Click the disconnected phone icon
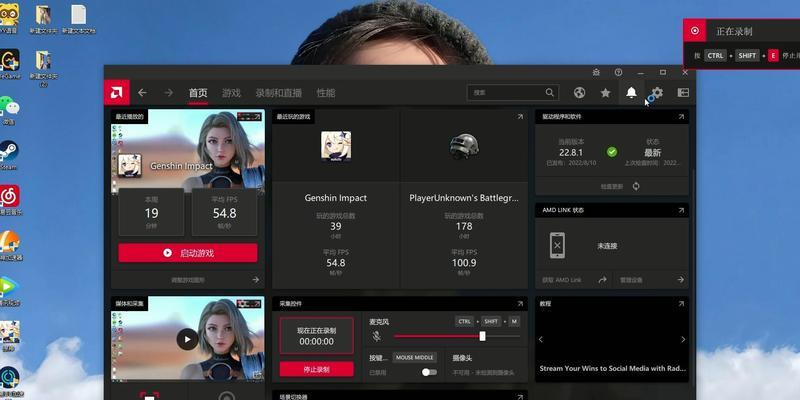Image resolution: width=800 pixels, height=400 pixels. pyautogui.click(x=557, y=245)
